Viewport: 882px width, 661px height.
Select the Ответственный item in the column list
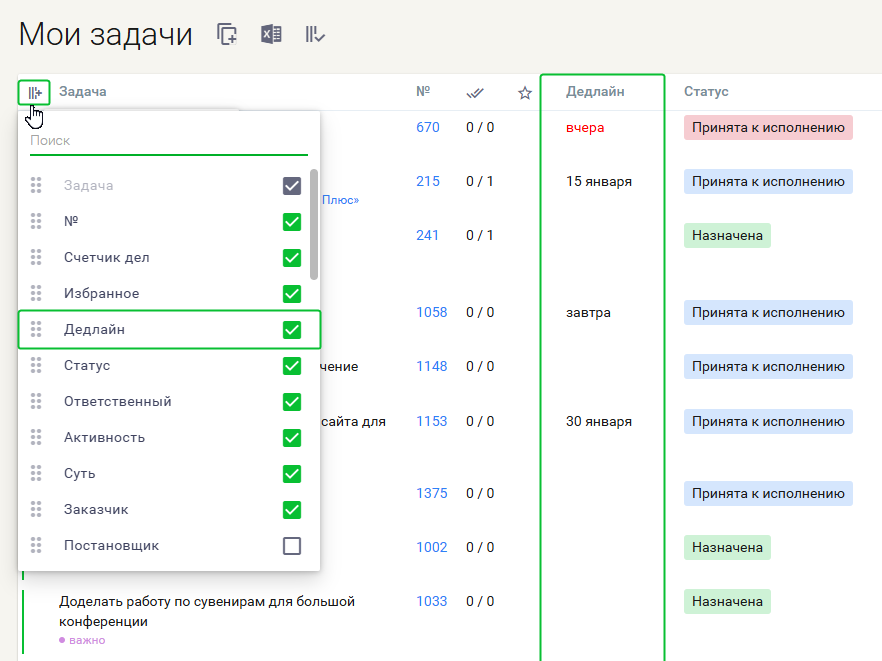[118, 402]
